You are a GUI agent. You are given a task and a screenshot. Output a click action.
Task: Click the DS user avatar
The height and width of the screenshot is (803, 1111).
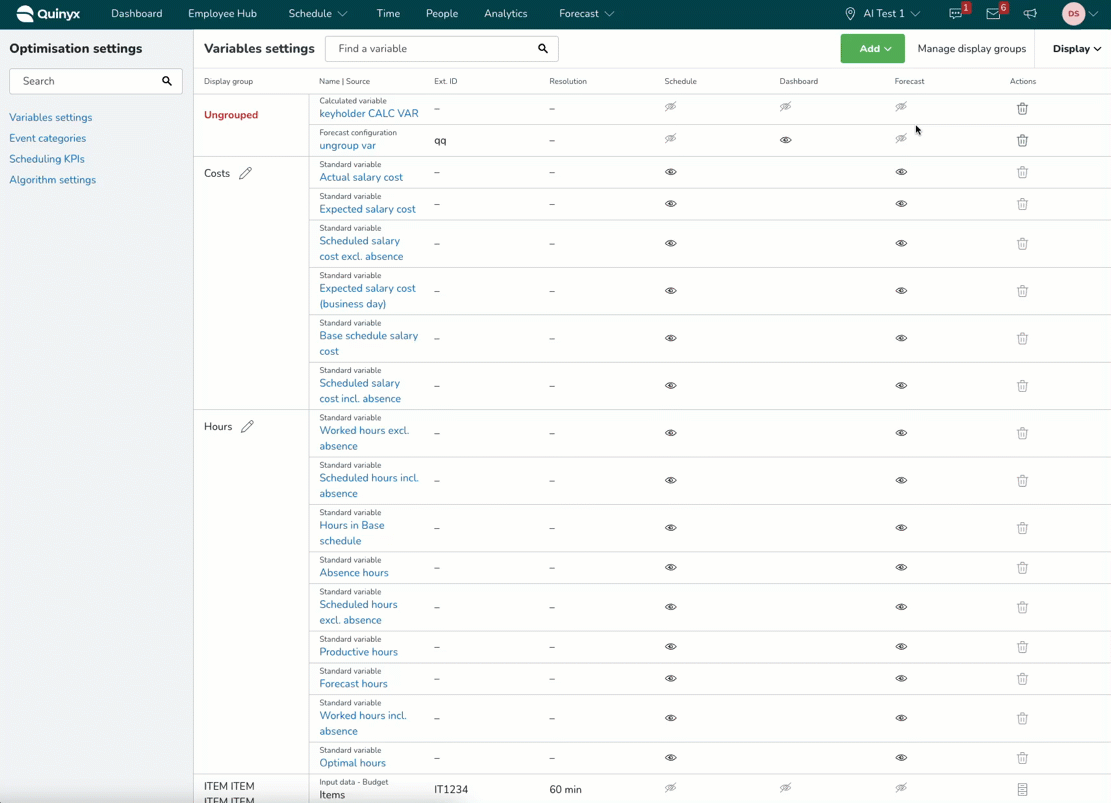tap(1073, 13)
